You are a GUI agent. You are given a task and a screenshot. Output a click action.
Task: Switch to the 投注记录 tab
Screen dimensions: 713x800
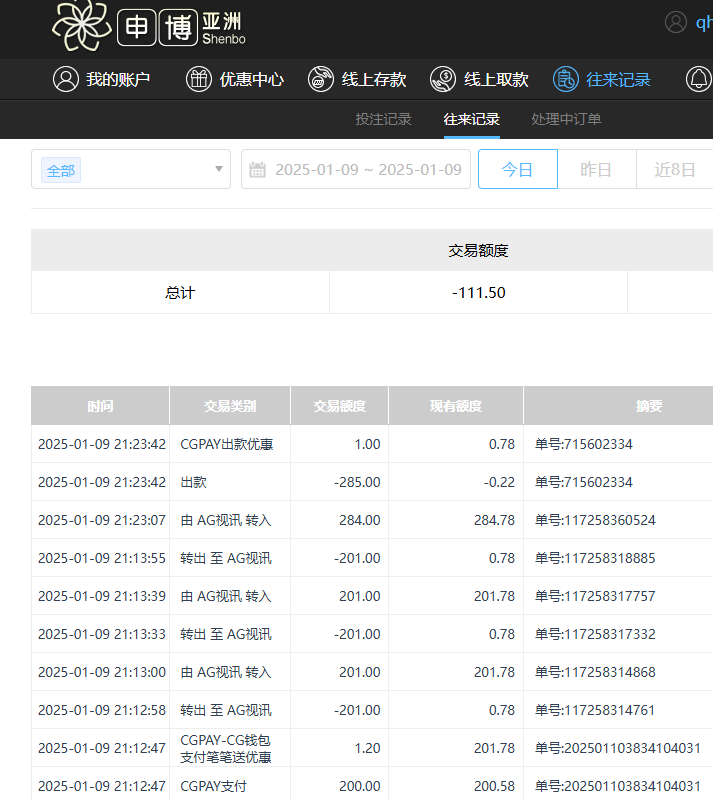pyautogui.click(x=383, y=119)
